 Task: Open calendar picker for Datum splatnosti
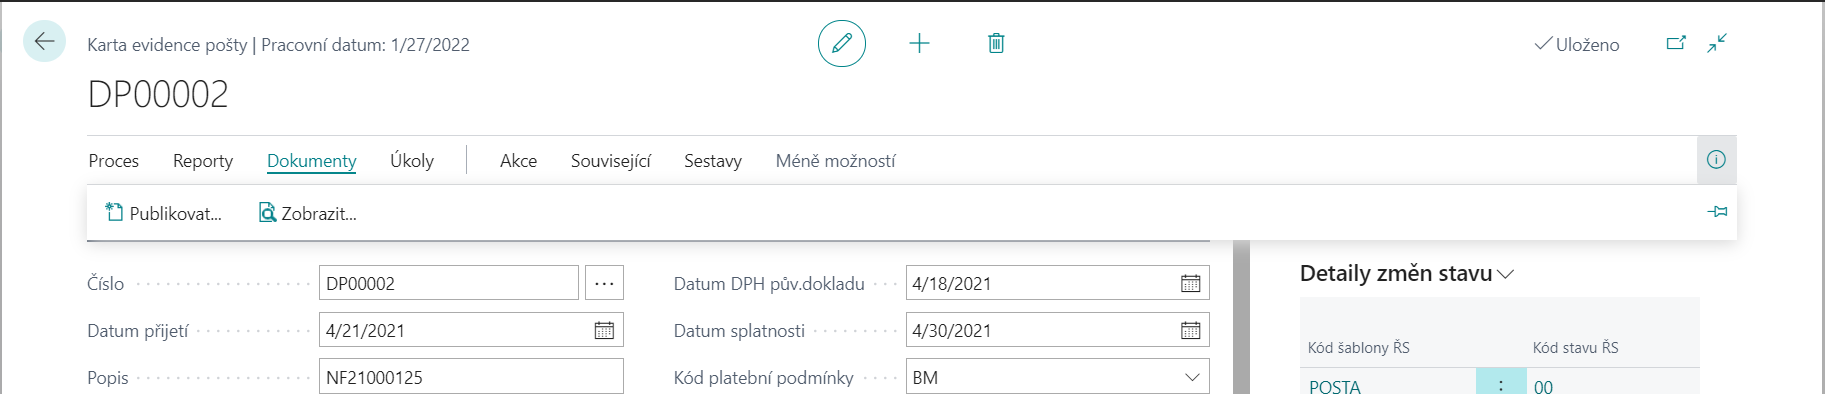click(1190, 330)
